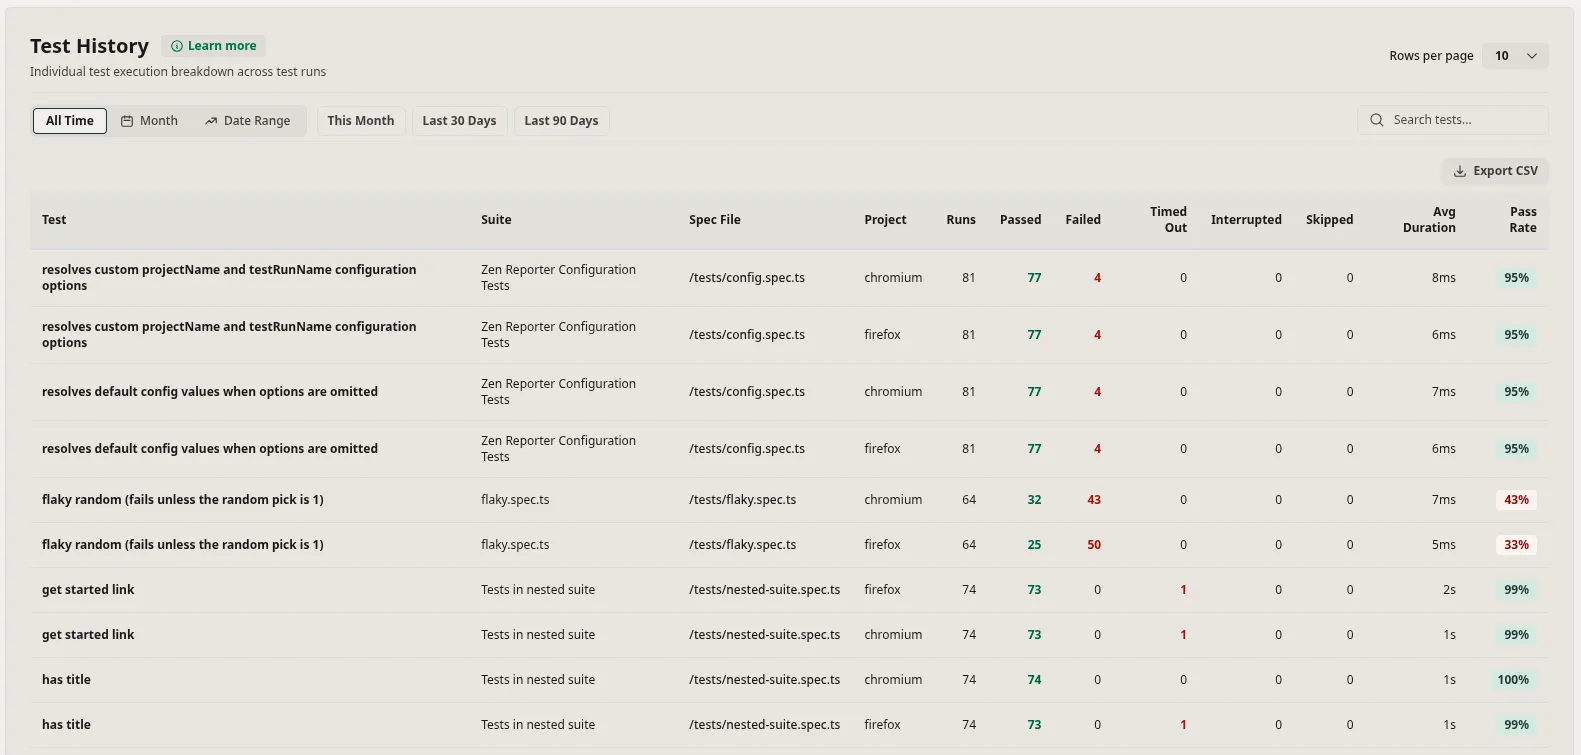
Task: Click the 100% pass rate badge
Action: pos(1514,680)
